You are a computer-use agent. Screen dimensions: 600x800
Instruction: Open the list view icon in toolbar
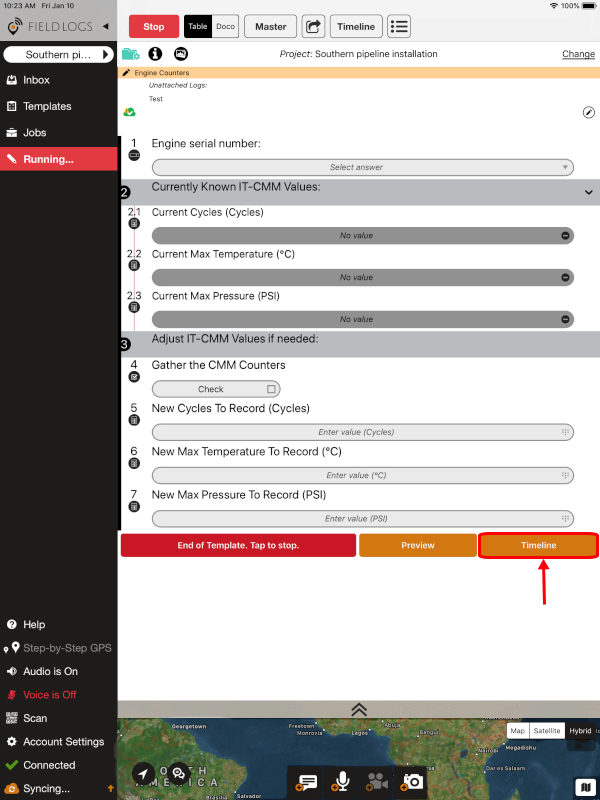click(x=399, y=27)
